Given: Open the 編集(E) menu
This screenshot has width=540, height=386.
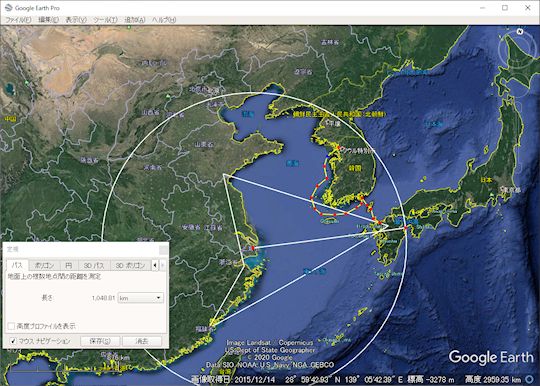Looking at the screenshot, I should (48, 20).
